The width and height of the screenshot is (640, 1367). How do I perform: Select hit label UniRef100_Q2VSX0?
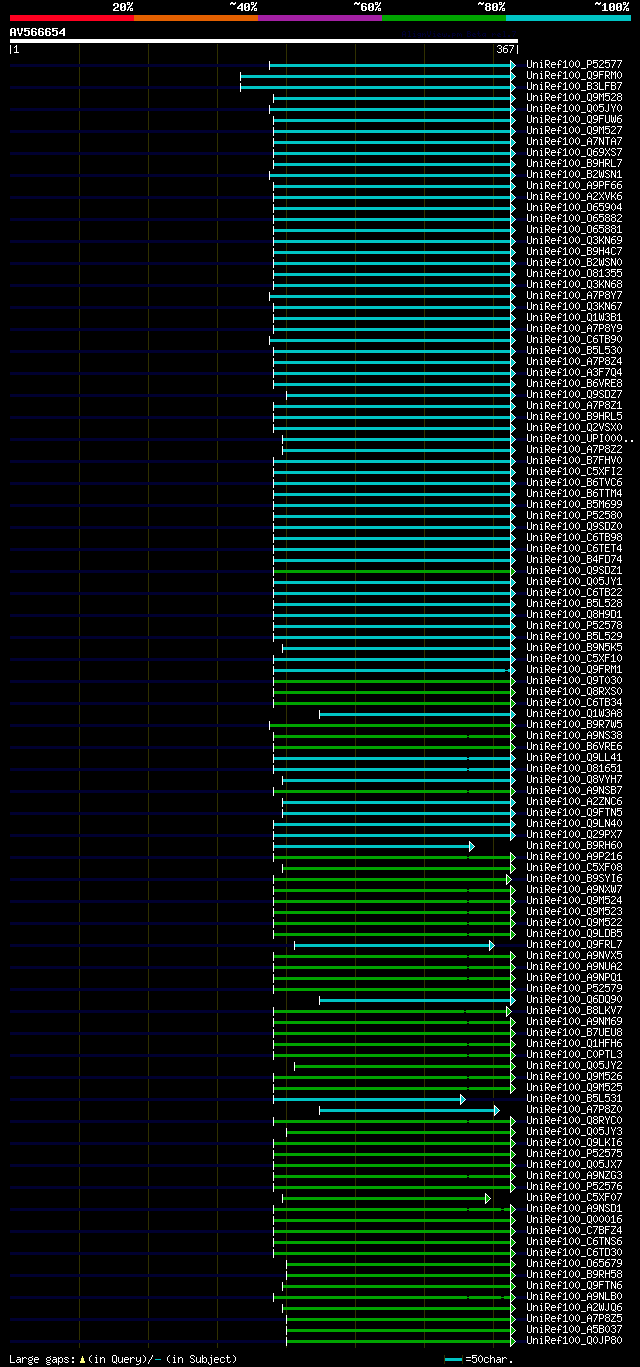pyautogui.click(x=574, y=427)
